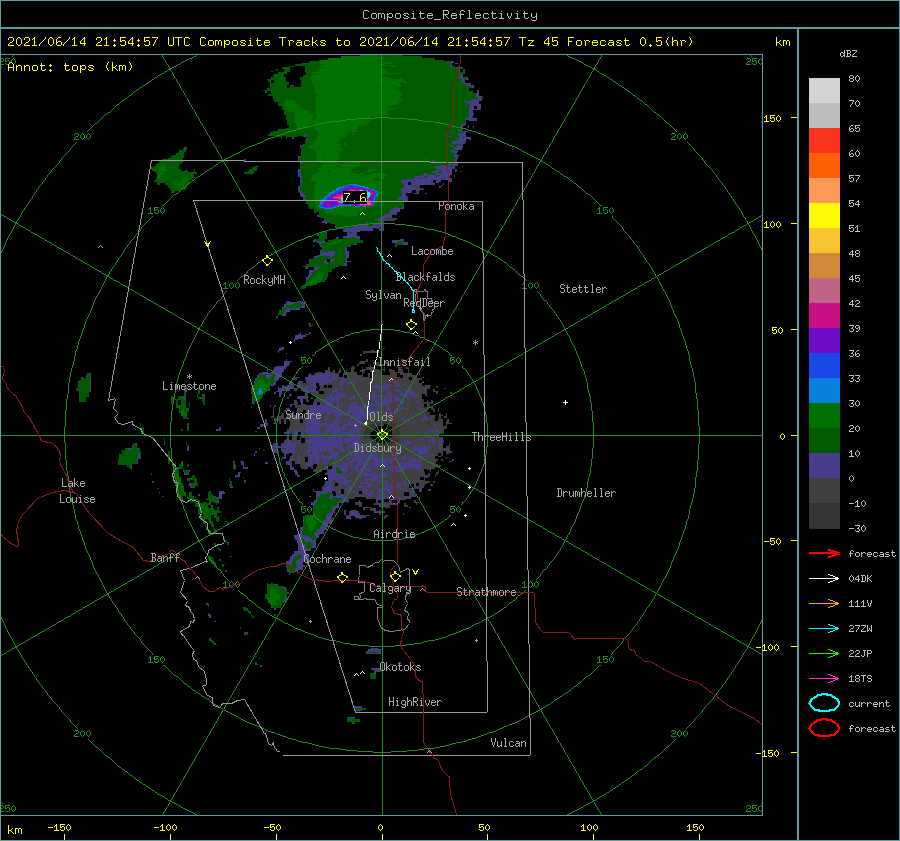The height and width of the screenshot is (841, 900).
Task: Click the magenta 18TS arrow icon
Action: pyautogui.click(x=824, y=679)
